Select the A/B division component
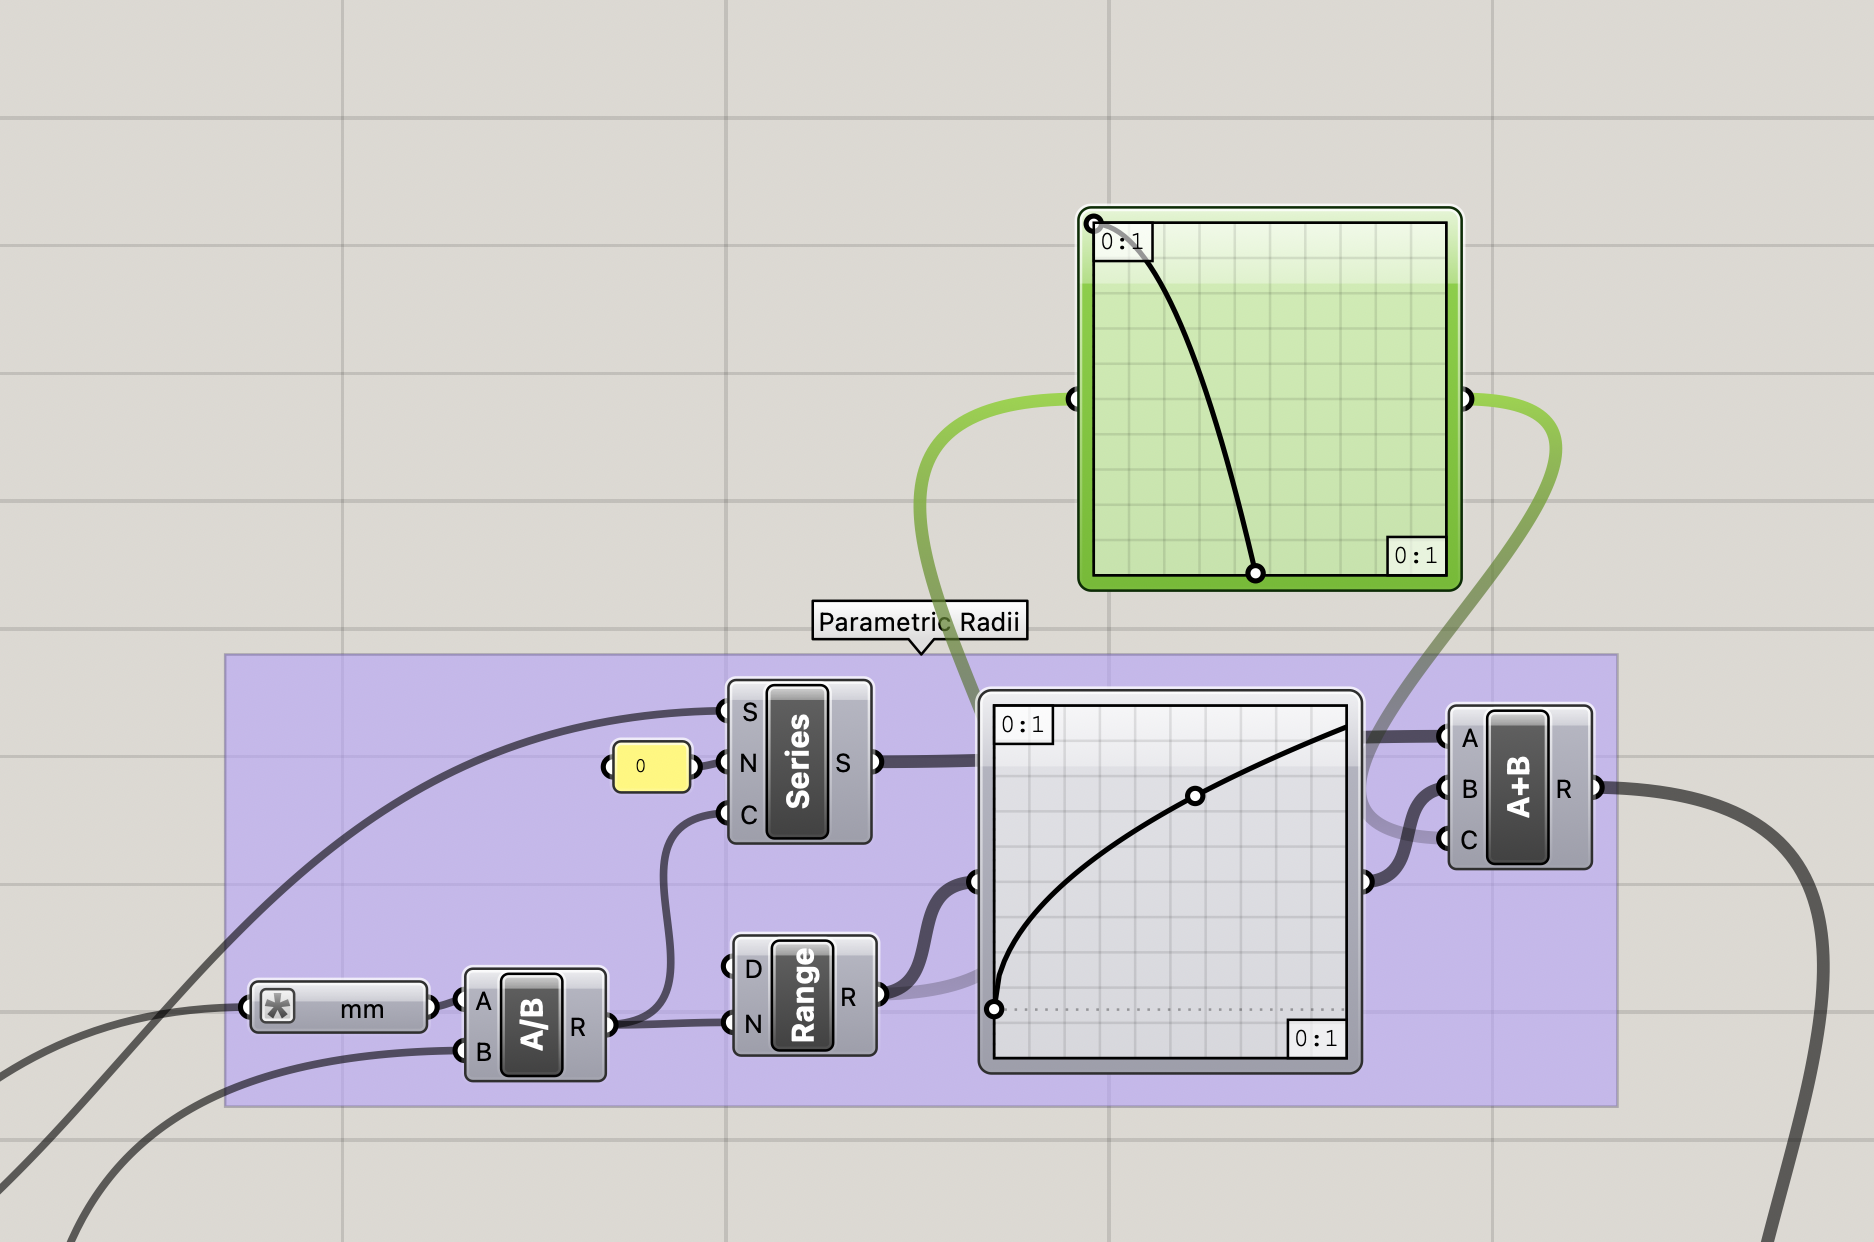Image resolution: width=1874 pixels, height=1242 pixels. pos(535,1024)
